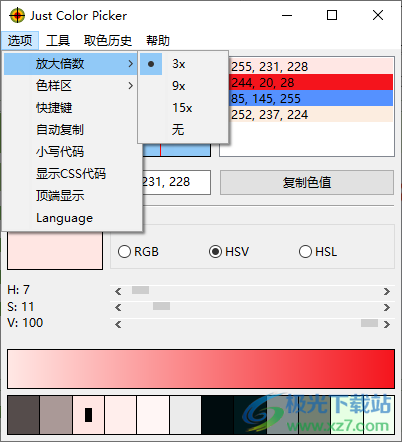402x442 pixels.
Task: Click the H slider thumb
Action: coord(140,290)
